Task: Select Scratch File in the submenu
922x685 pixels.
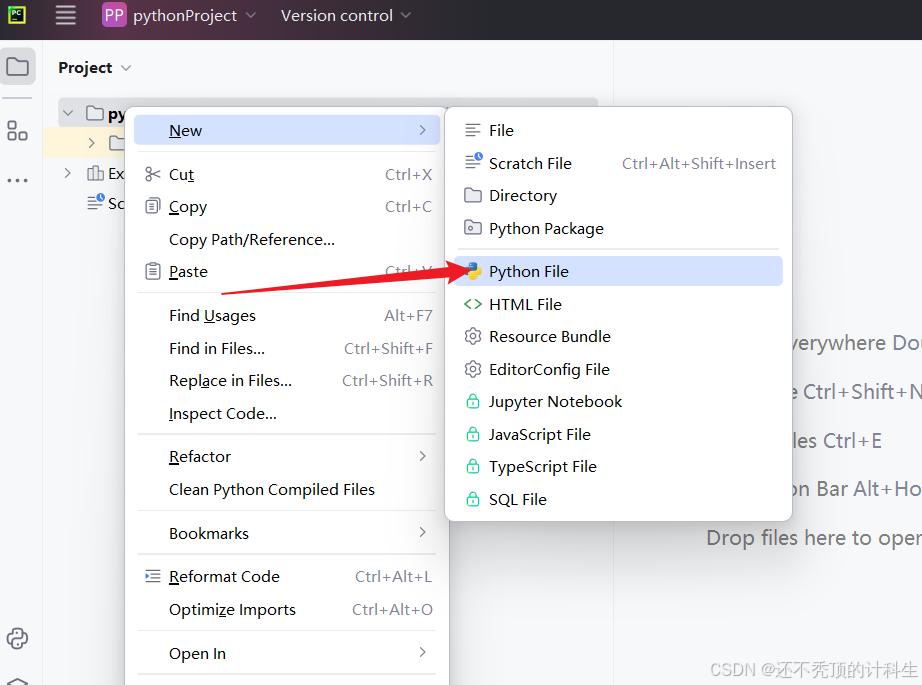Action: pyautogui.click(x=530, y=163)
